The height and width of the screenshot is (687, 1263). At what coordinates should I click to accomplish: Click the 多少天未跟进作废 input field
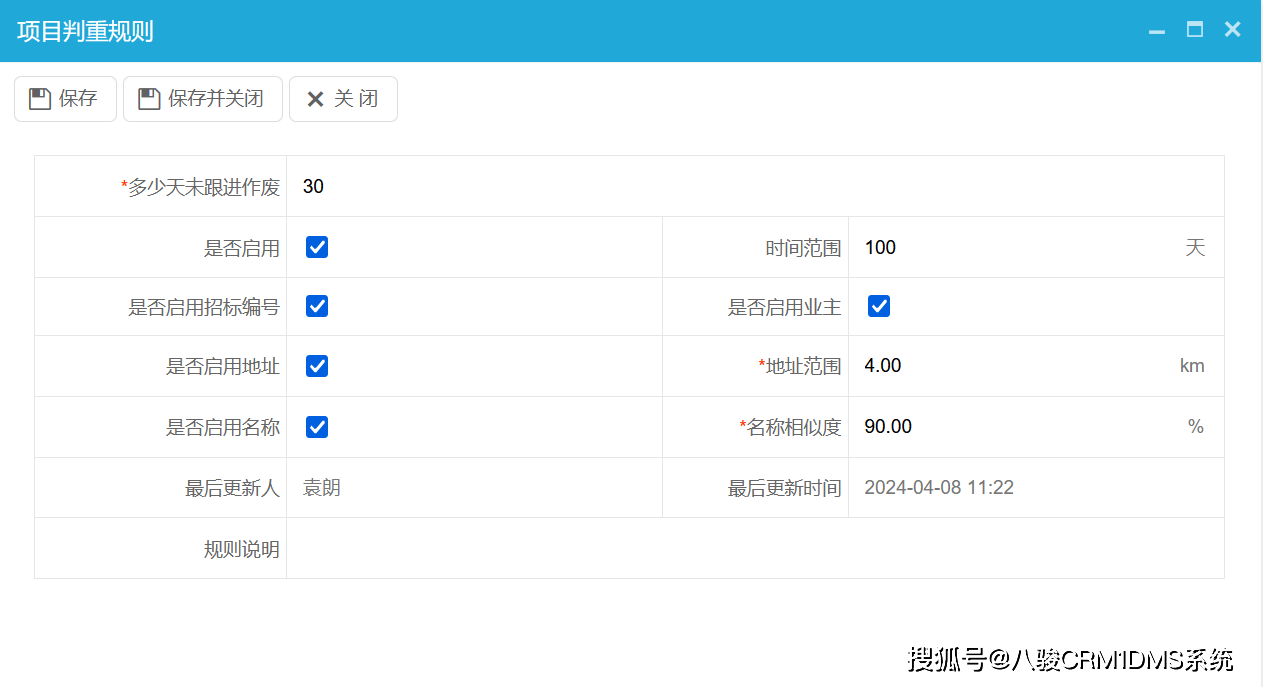click(750, 187)
